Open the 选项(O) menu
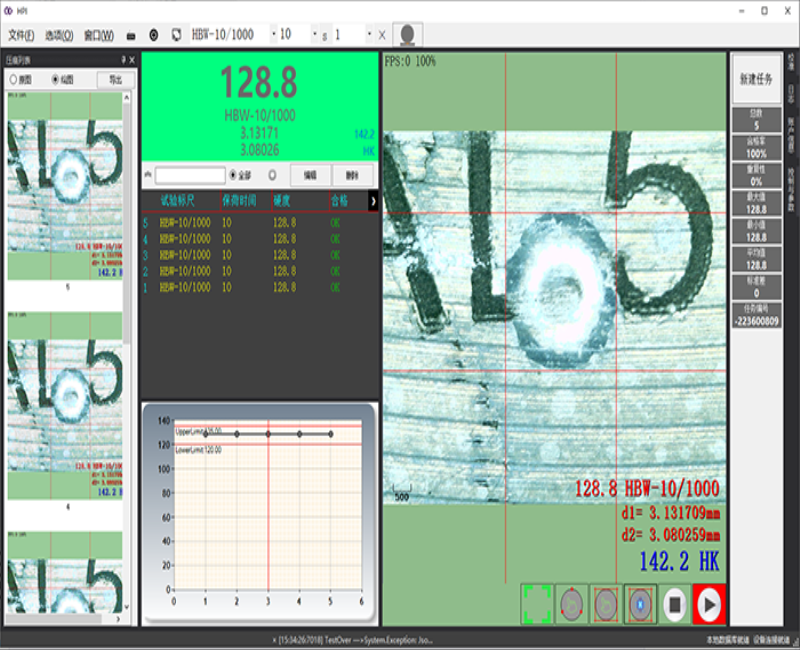Image resolution: width=800 pixels, height=650 pixels. pyautogui.click(x=59, y=35)
